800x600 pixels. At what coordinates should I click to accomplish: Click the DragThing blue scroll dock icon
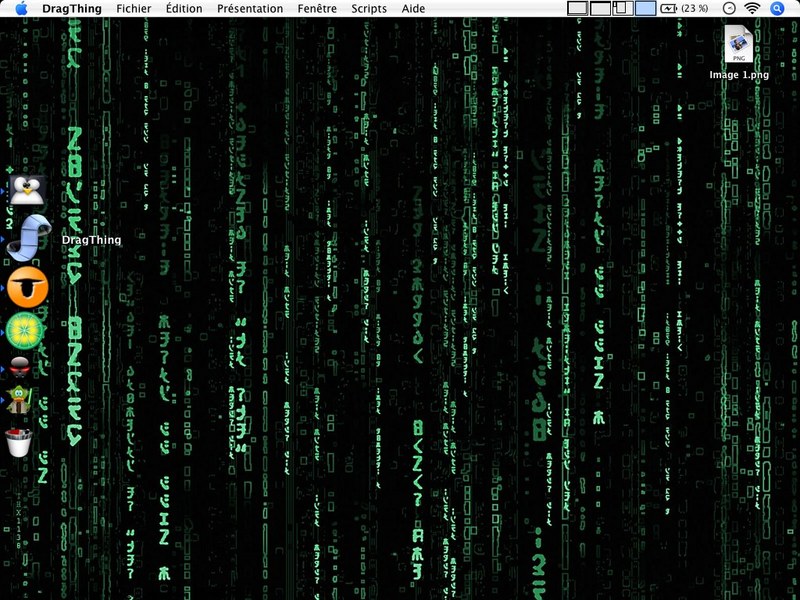(x=30, y=238)
